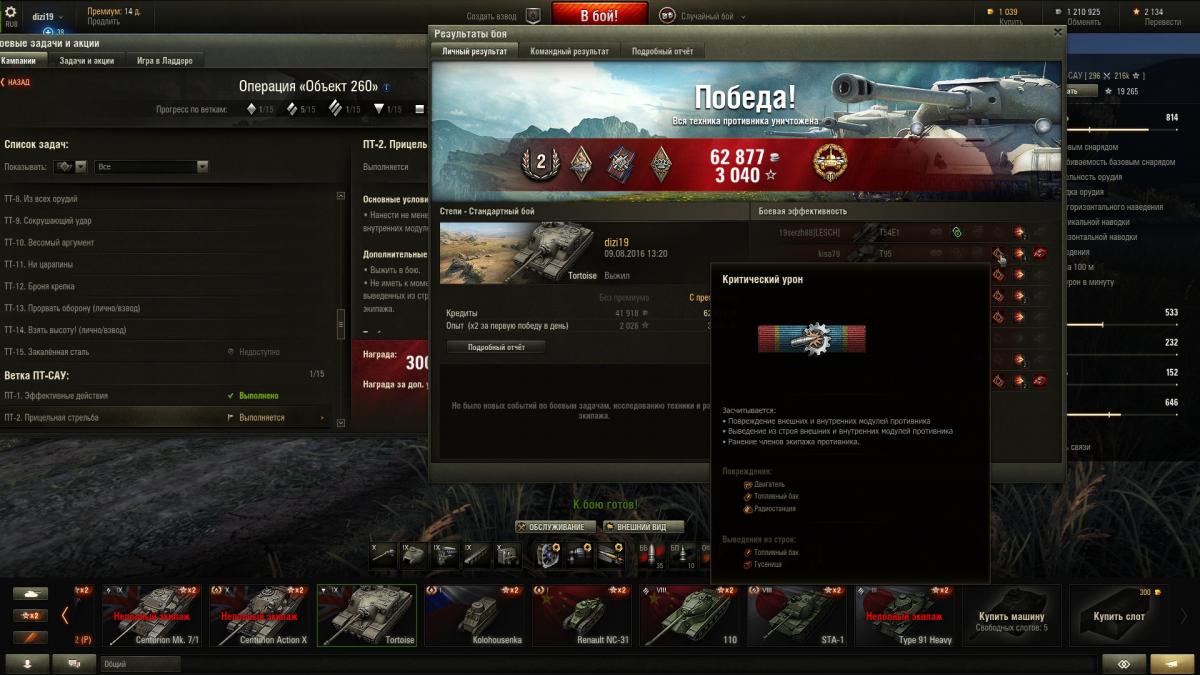
Task: Select the 110 tank in carousel
Action: point(687,616)
